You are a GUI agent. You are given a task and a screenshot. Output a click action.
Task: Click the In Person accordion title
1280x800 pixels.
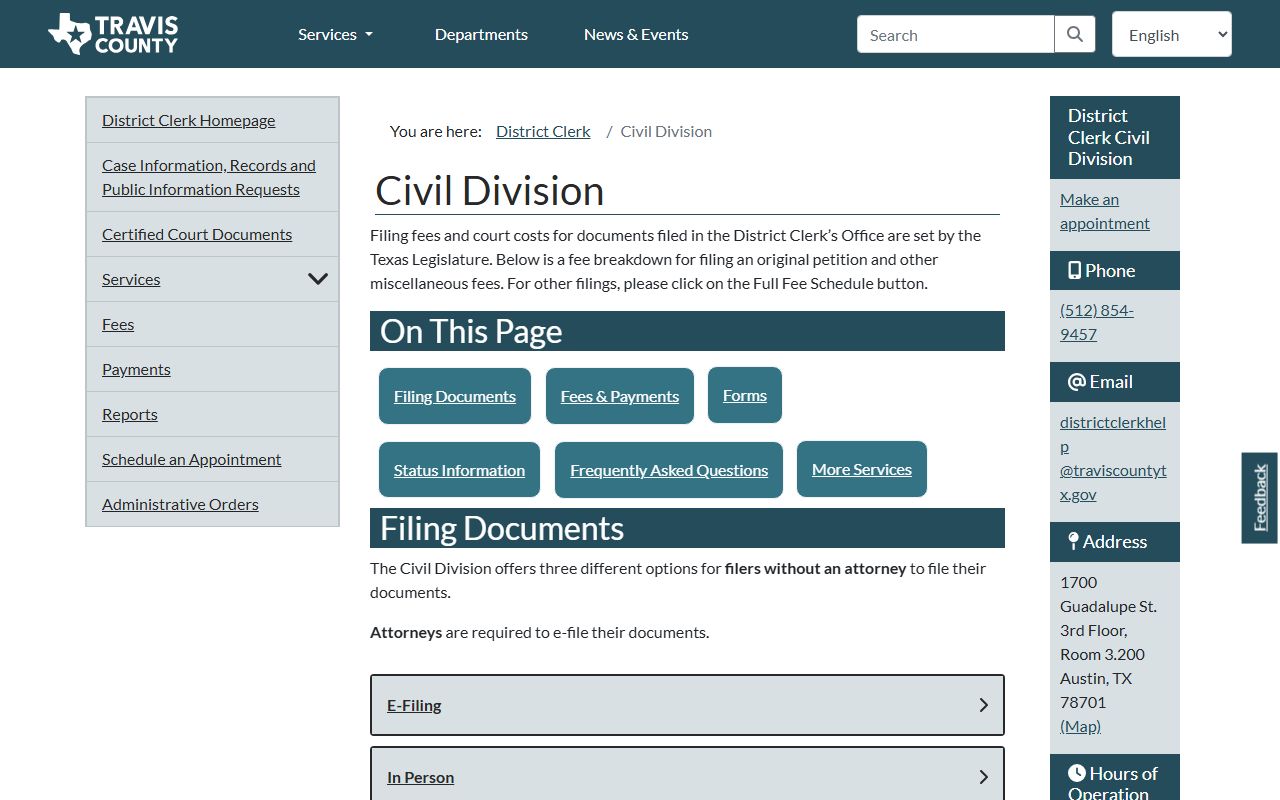(x=420, y=777)
